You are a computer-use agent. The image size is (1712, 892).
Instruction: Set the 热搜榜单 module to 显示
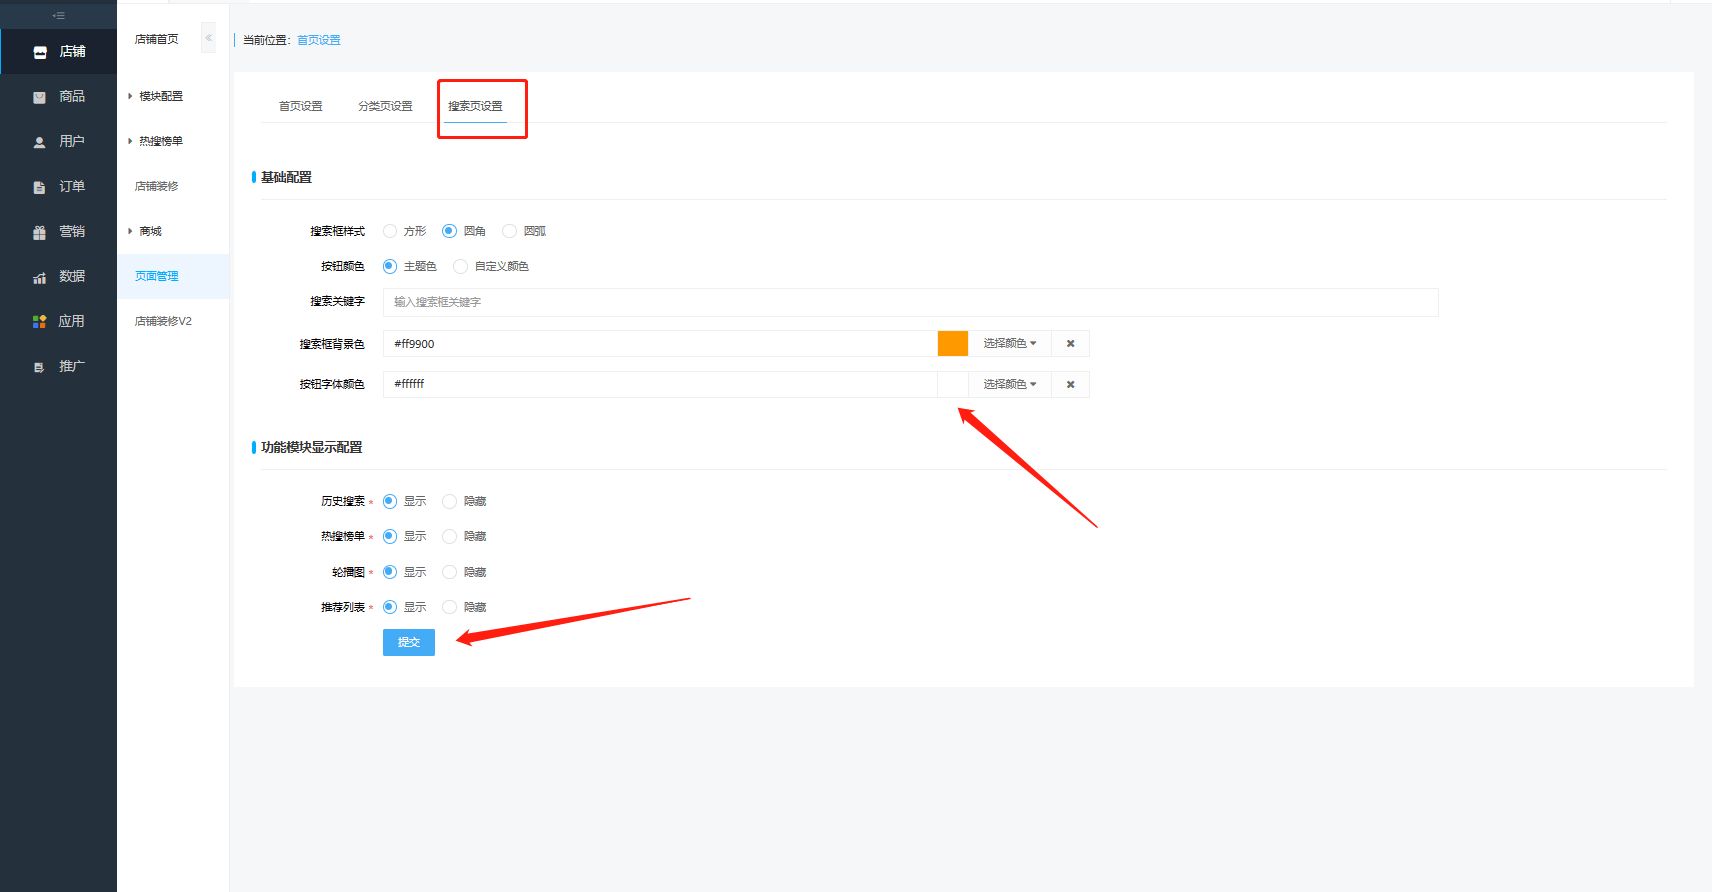coord(390,536)
